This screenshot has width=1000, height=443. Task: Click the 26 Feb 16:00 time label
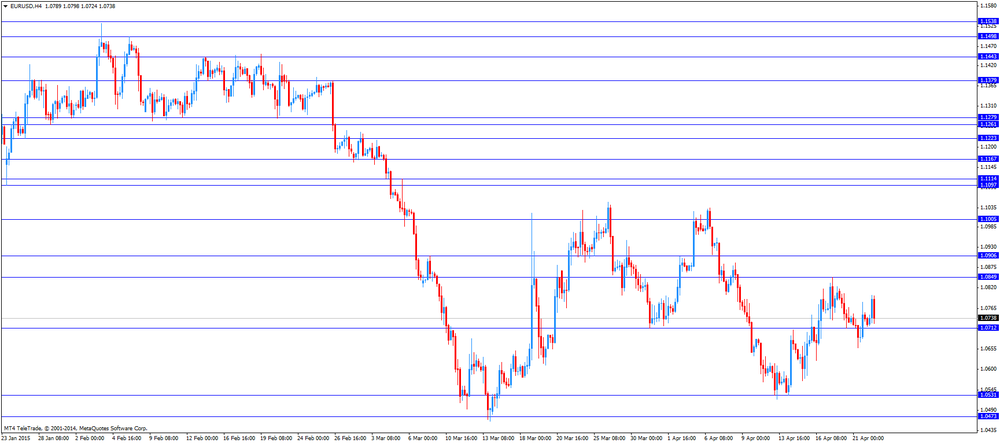click(350, 439)
